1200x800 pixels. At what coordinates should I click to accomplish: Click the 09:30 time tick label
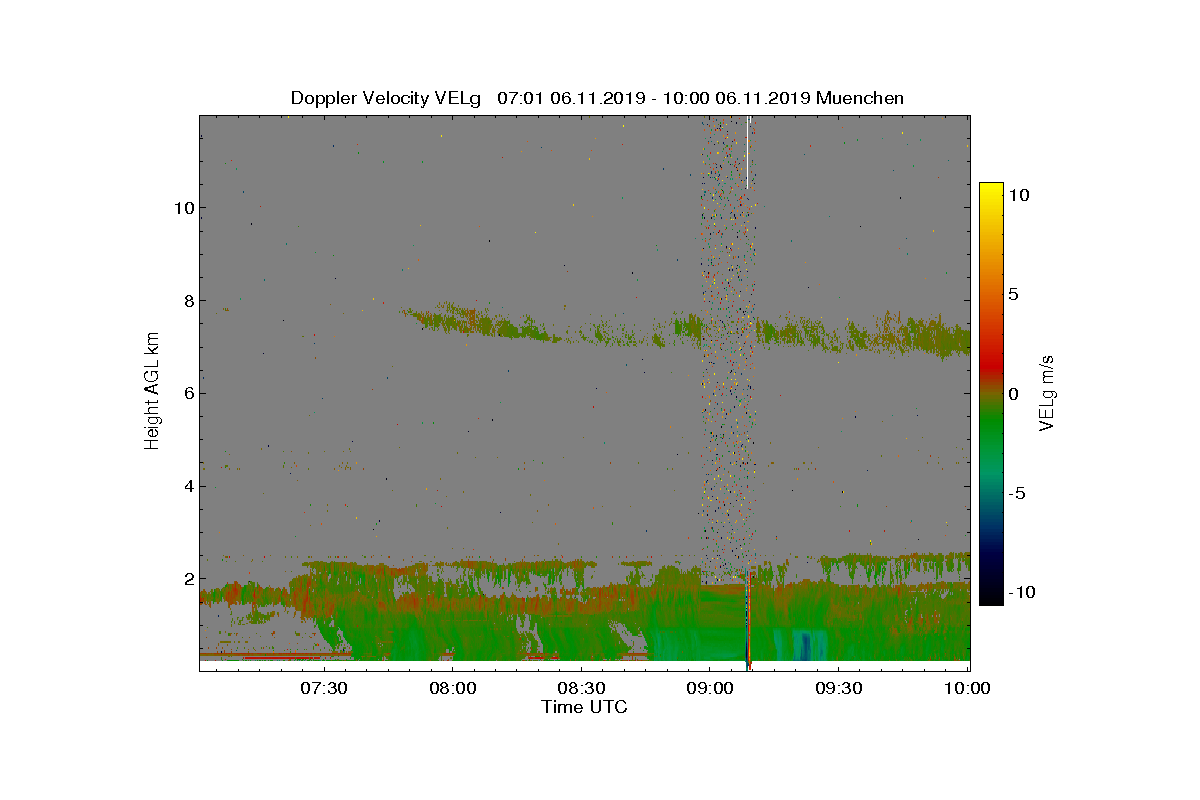[x=839, y=688]
